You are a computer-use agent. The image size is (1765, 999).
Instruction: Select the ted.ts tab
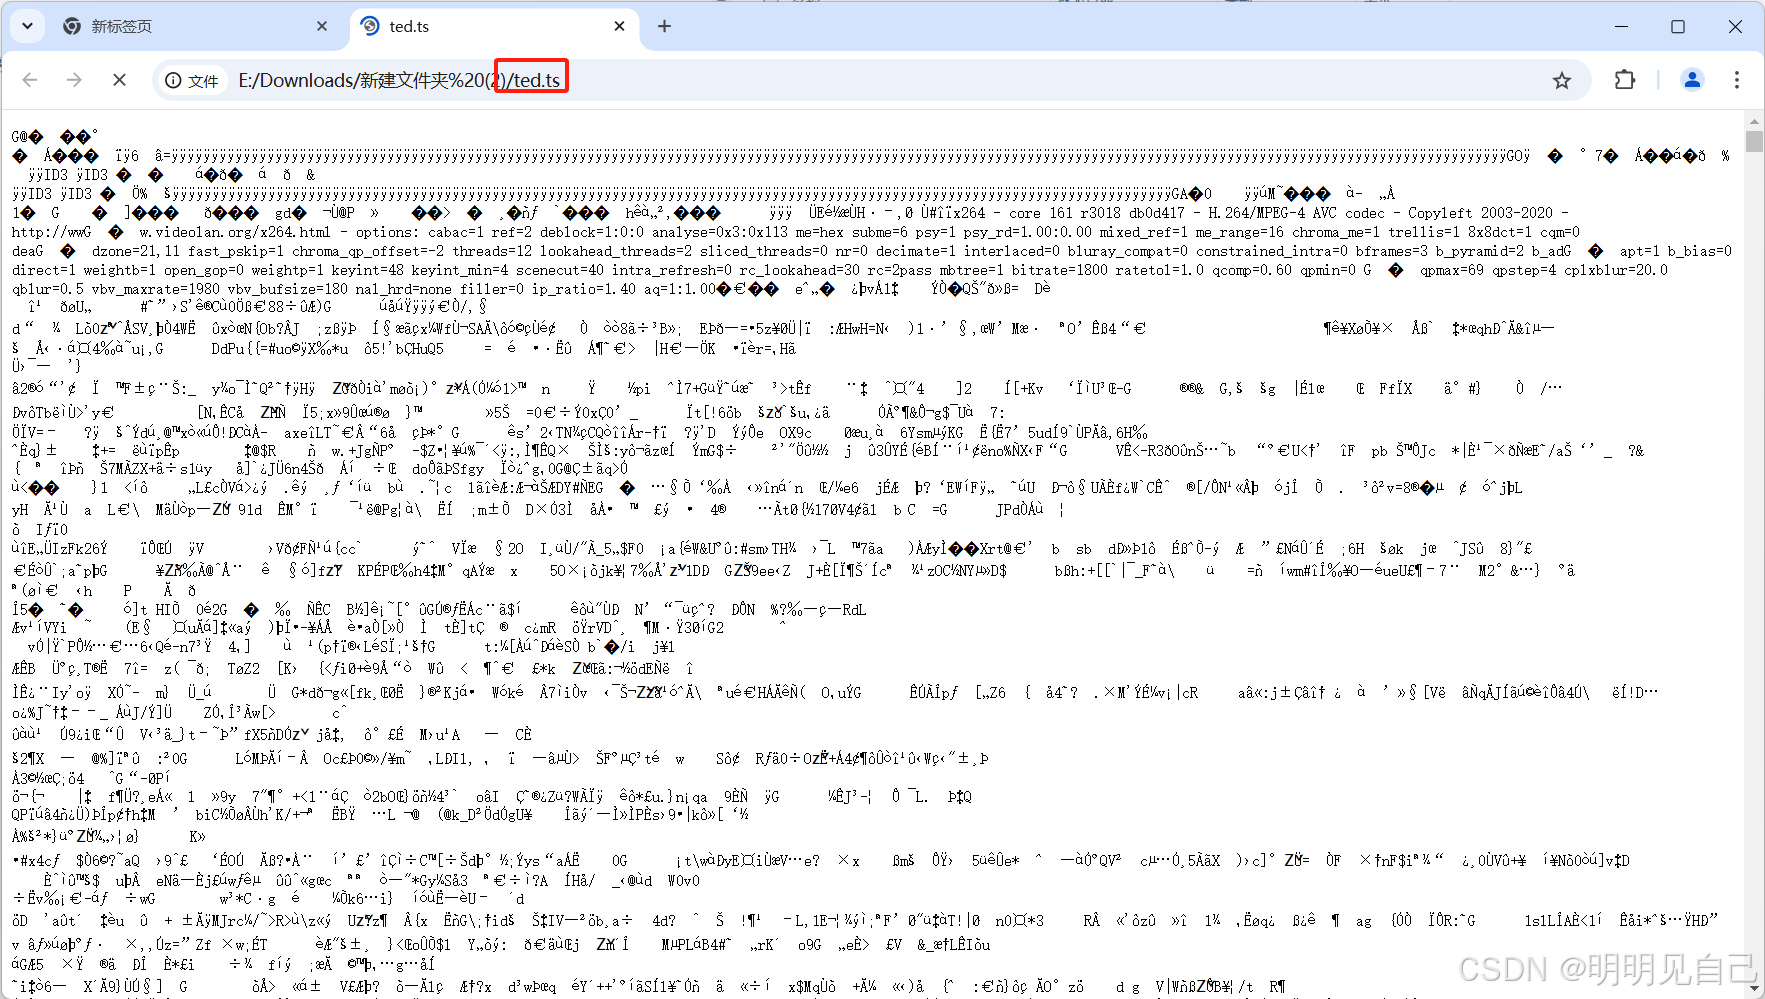coord(496,26)
